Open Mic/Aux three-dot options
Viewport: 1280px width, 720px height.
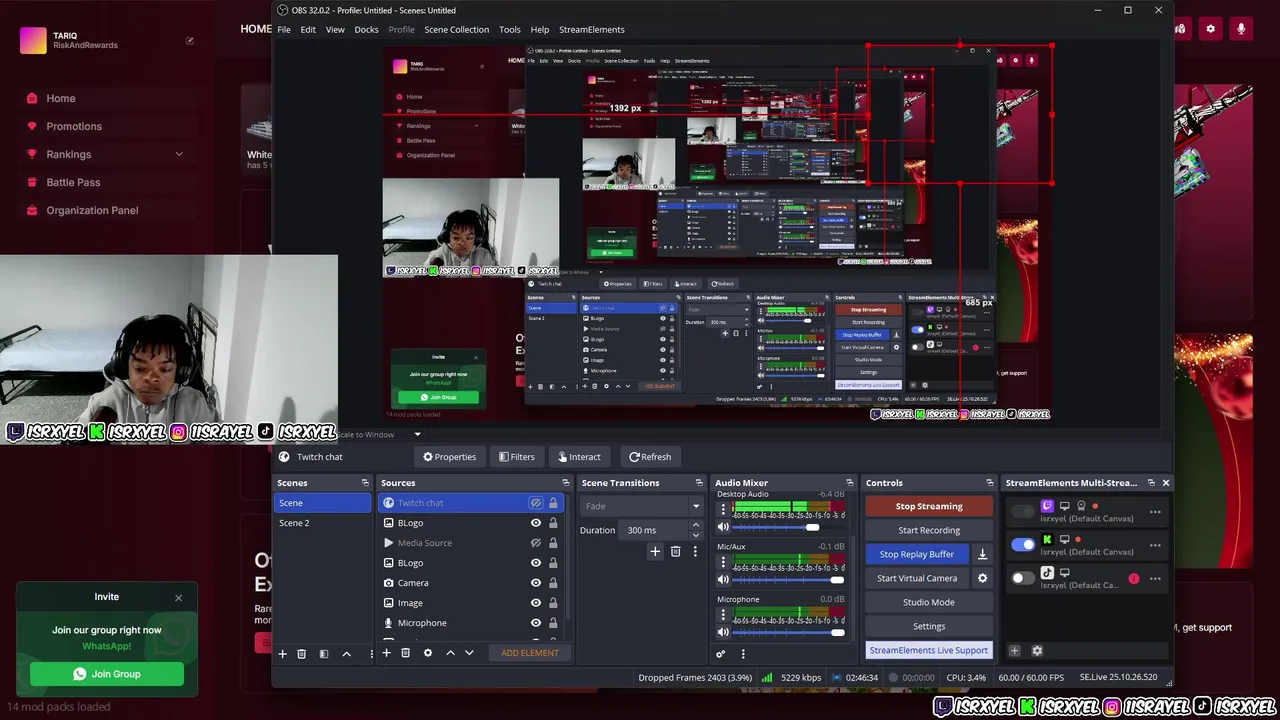click(723, 562)
